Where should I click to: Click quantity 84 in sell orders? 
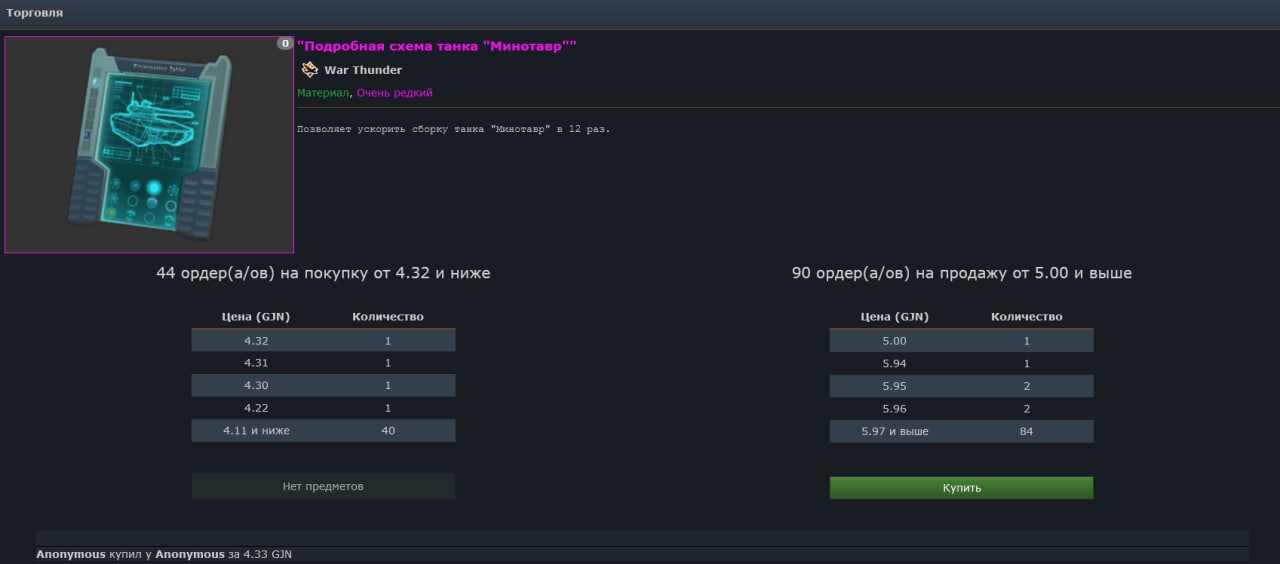coord(1026,431)
